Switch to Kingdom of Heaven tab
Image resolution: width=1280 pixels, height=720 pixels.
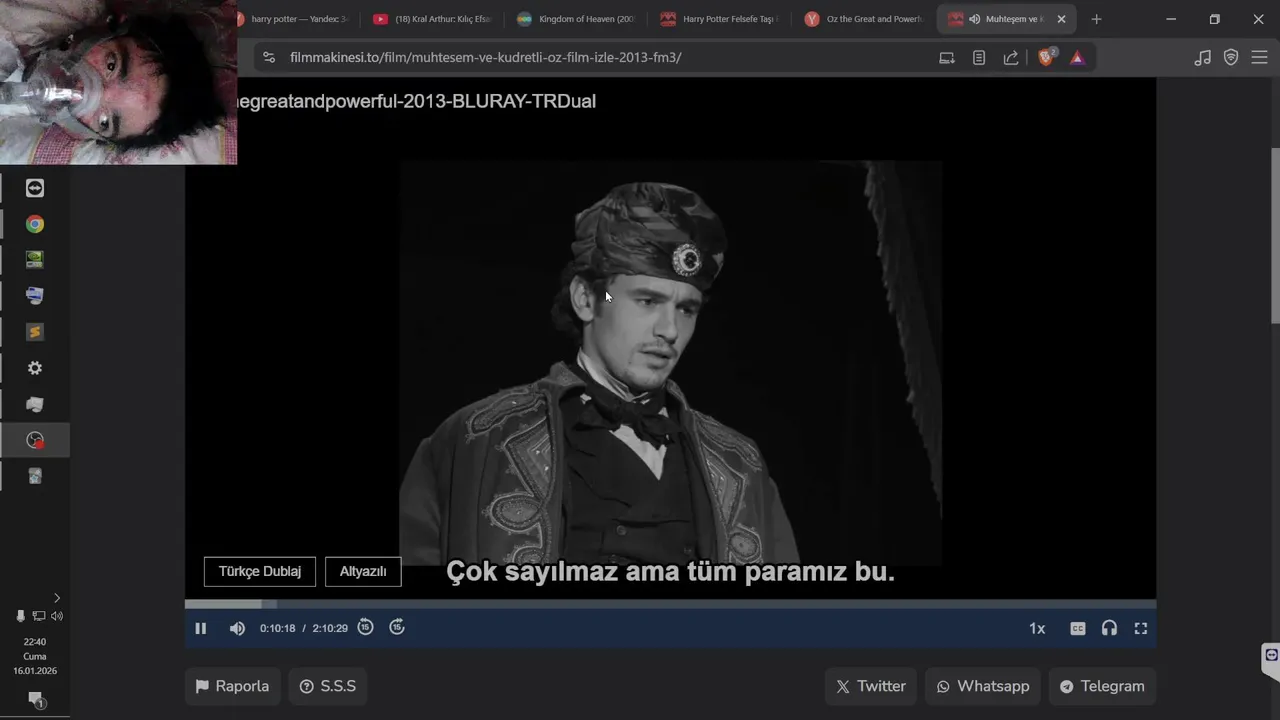576,19
